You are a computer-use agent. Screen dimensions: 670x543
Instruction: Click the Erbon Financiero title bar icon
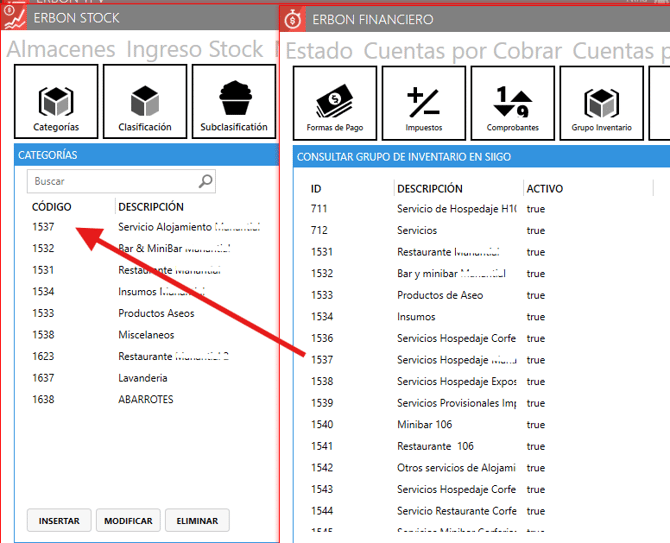292,19
